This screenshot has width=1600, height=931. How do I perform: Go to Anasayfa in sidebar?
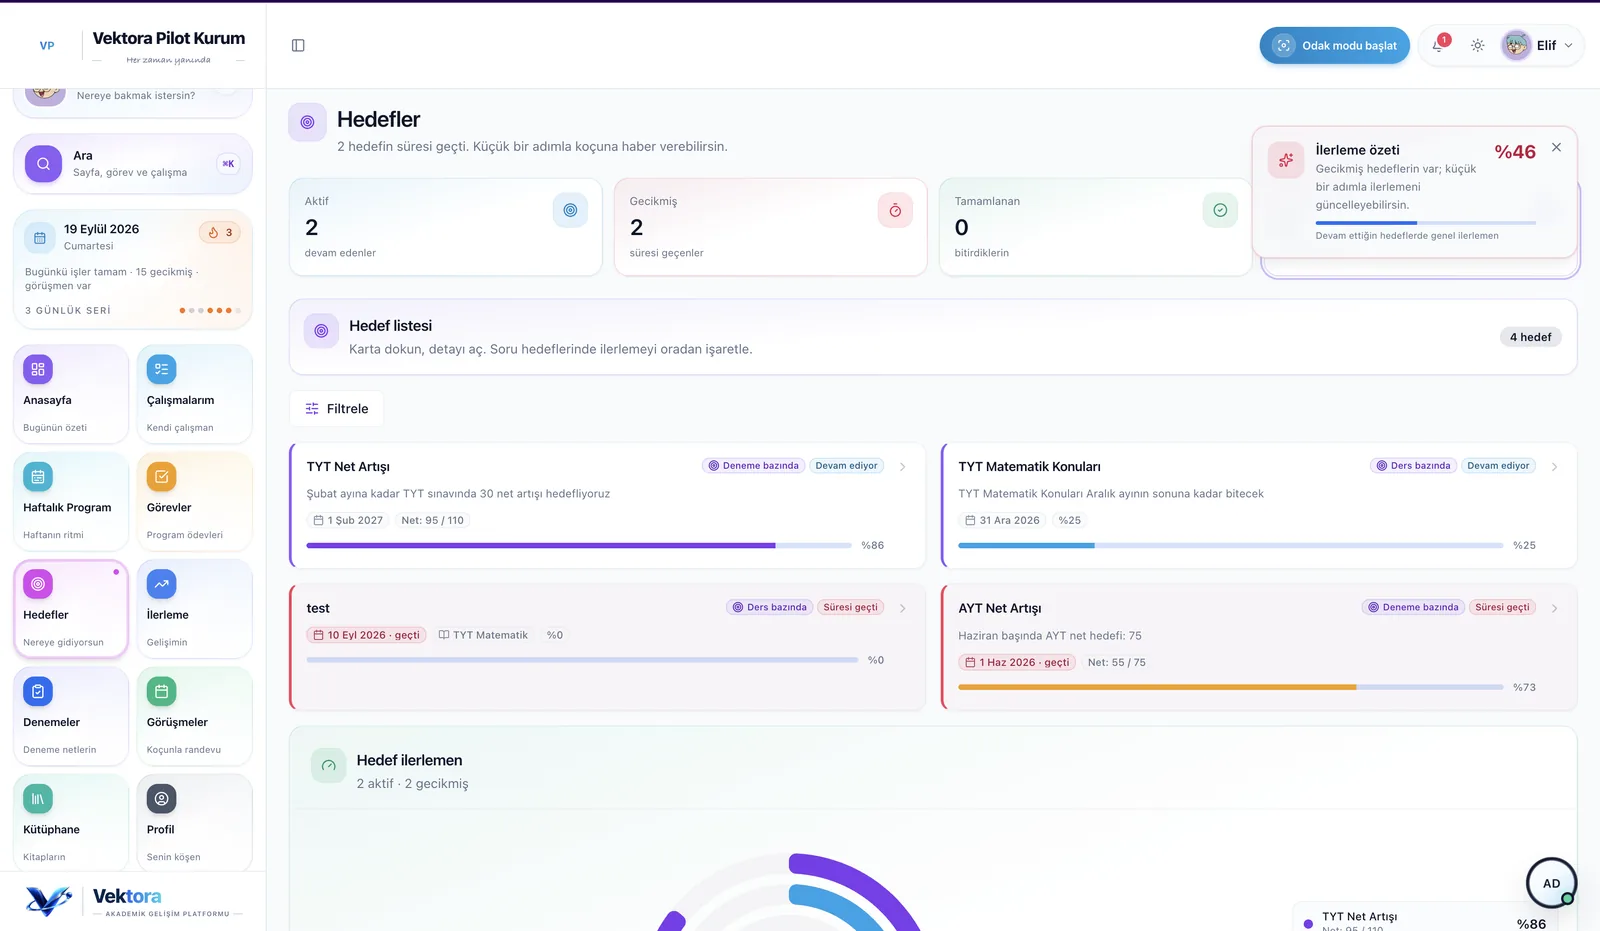point(71,394)
